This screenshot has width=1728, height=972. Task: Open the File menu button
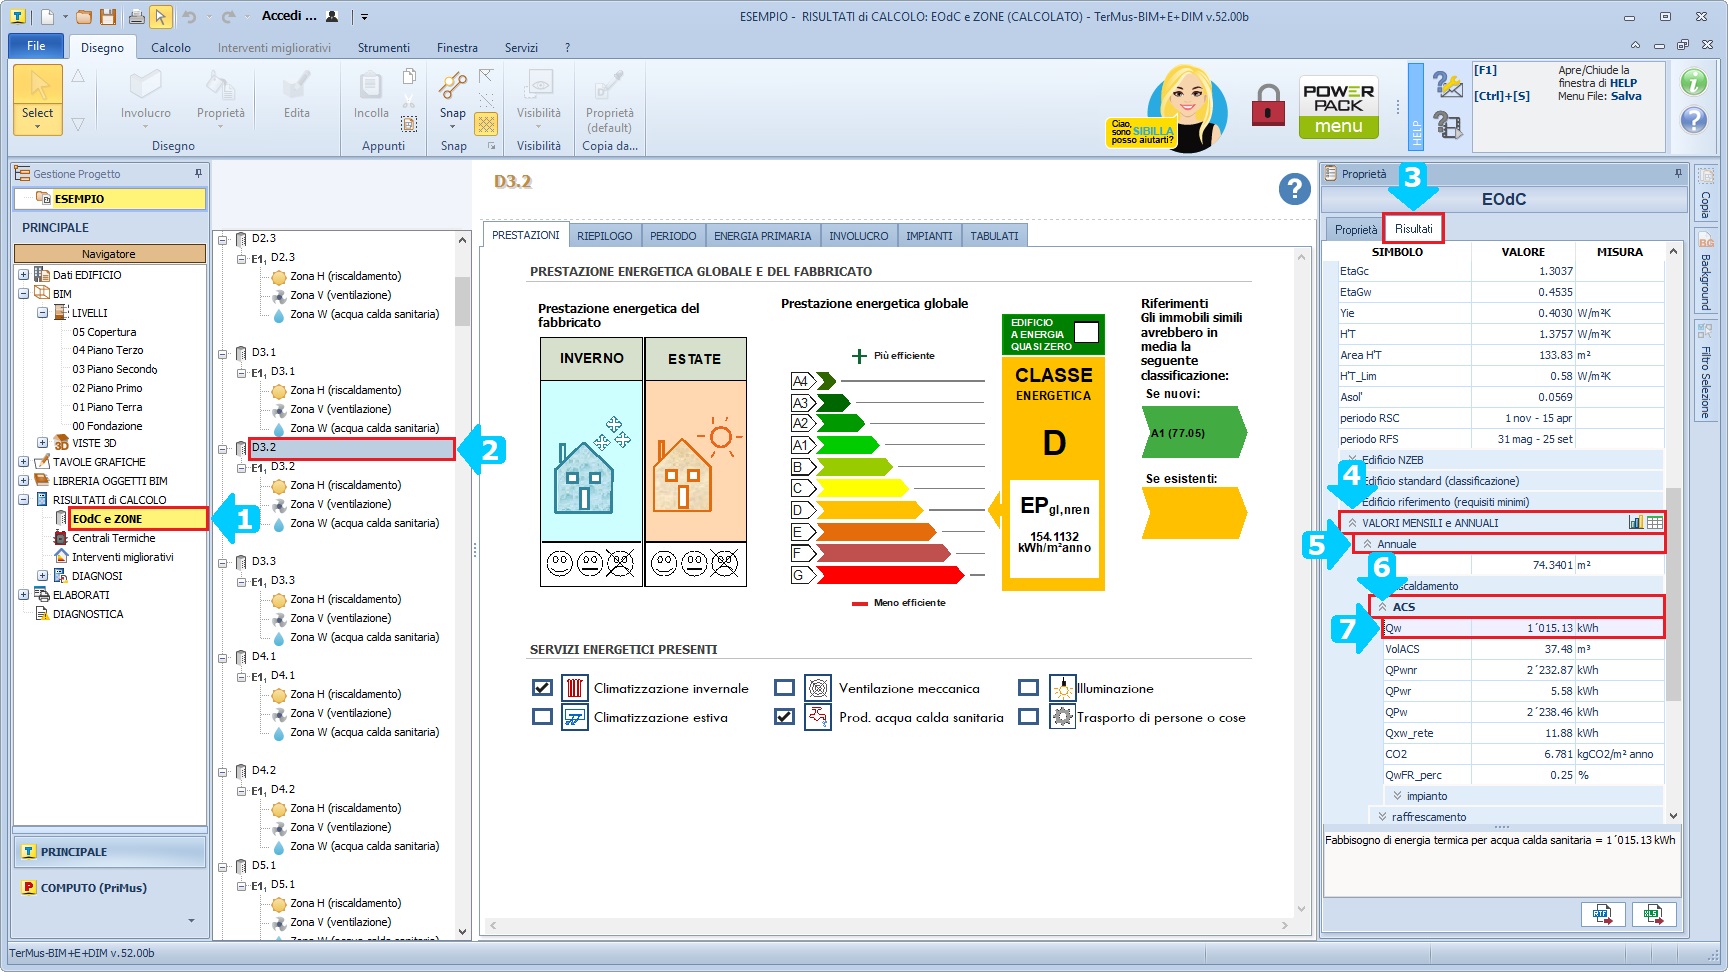point(36,46)
